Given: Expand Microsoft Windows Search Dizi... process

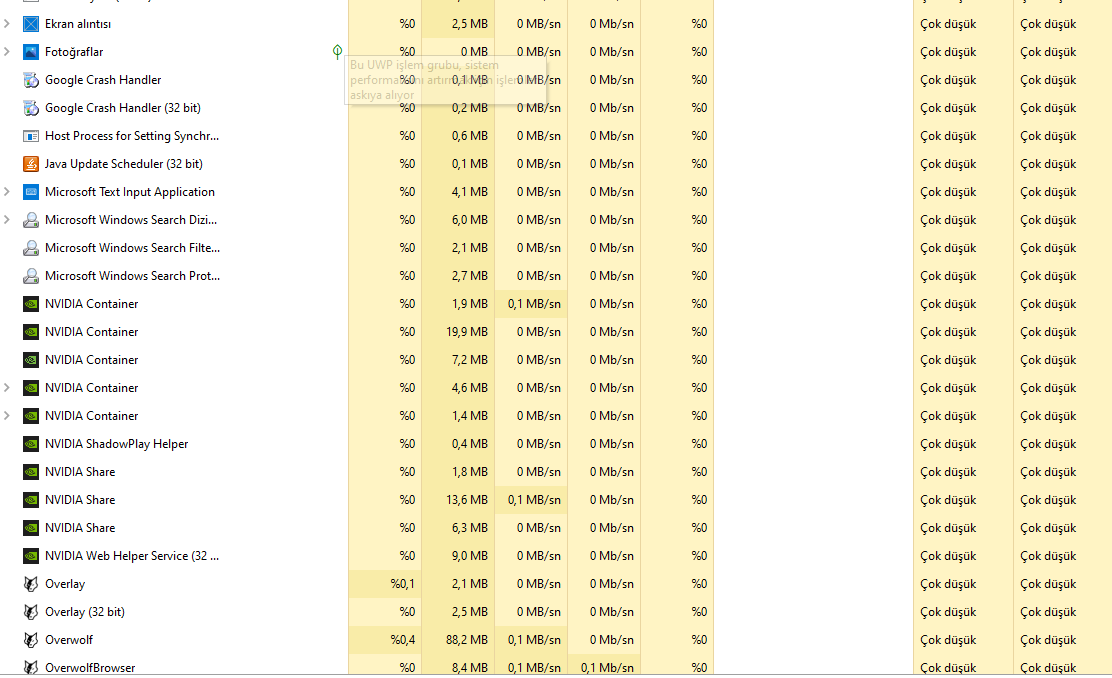Looking at the screenshot, I should [7, 220].
